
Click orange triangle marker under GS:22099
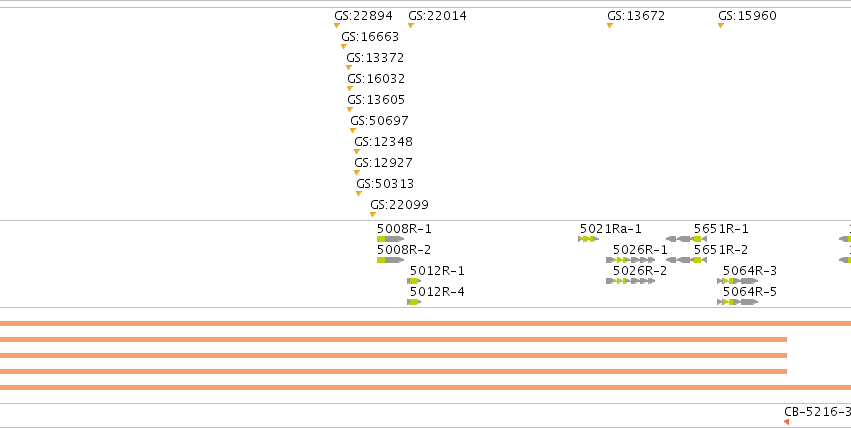click(x=373, y=214)
